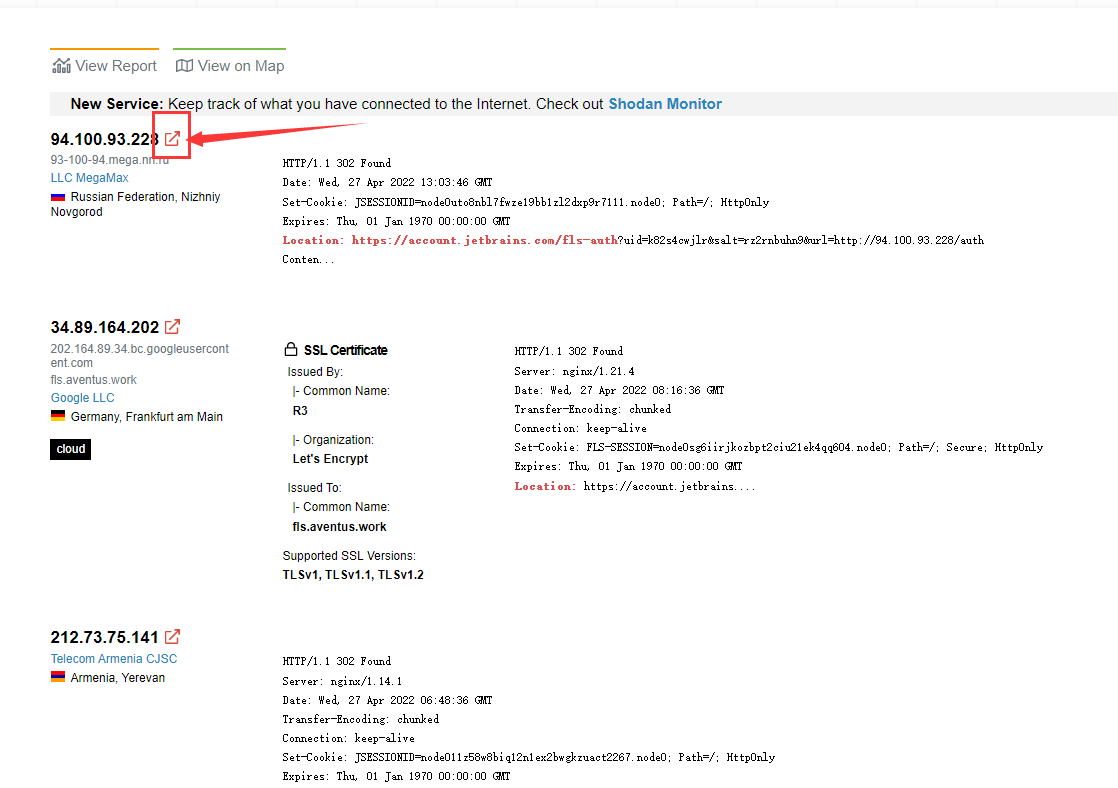The width and height of the screenshot is (1118, 788).
Task: Click the external link icon beside 212.73.75.141
Action: (x=172, y=637)
